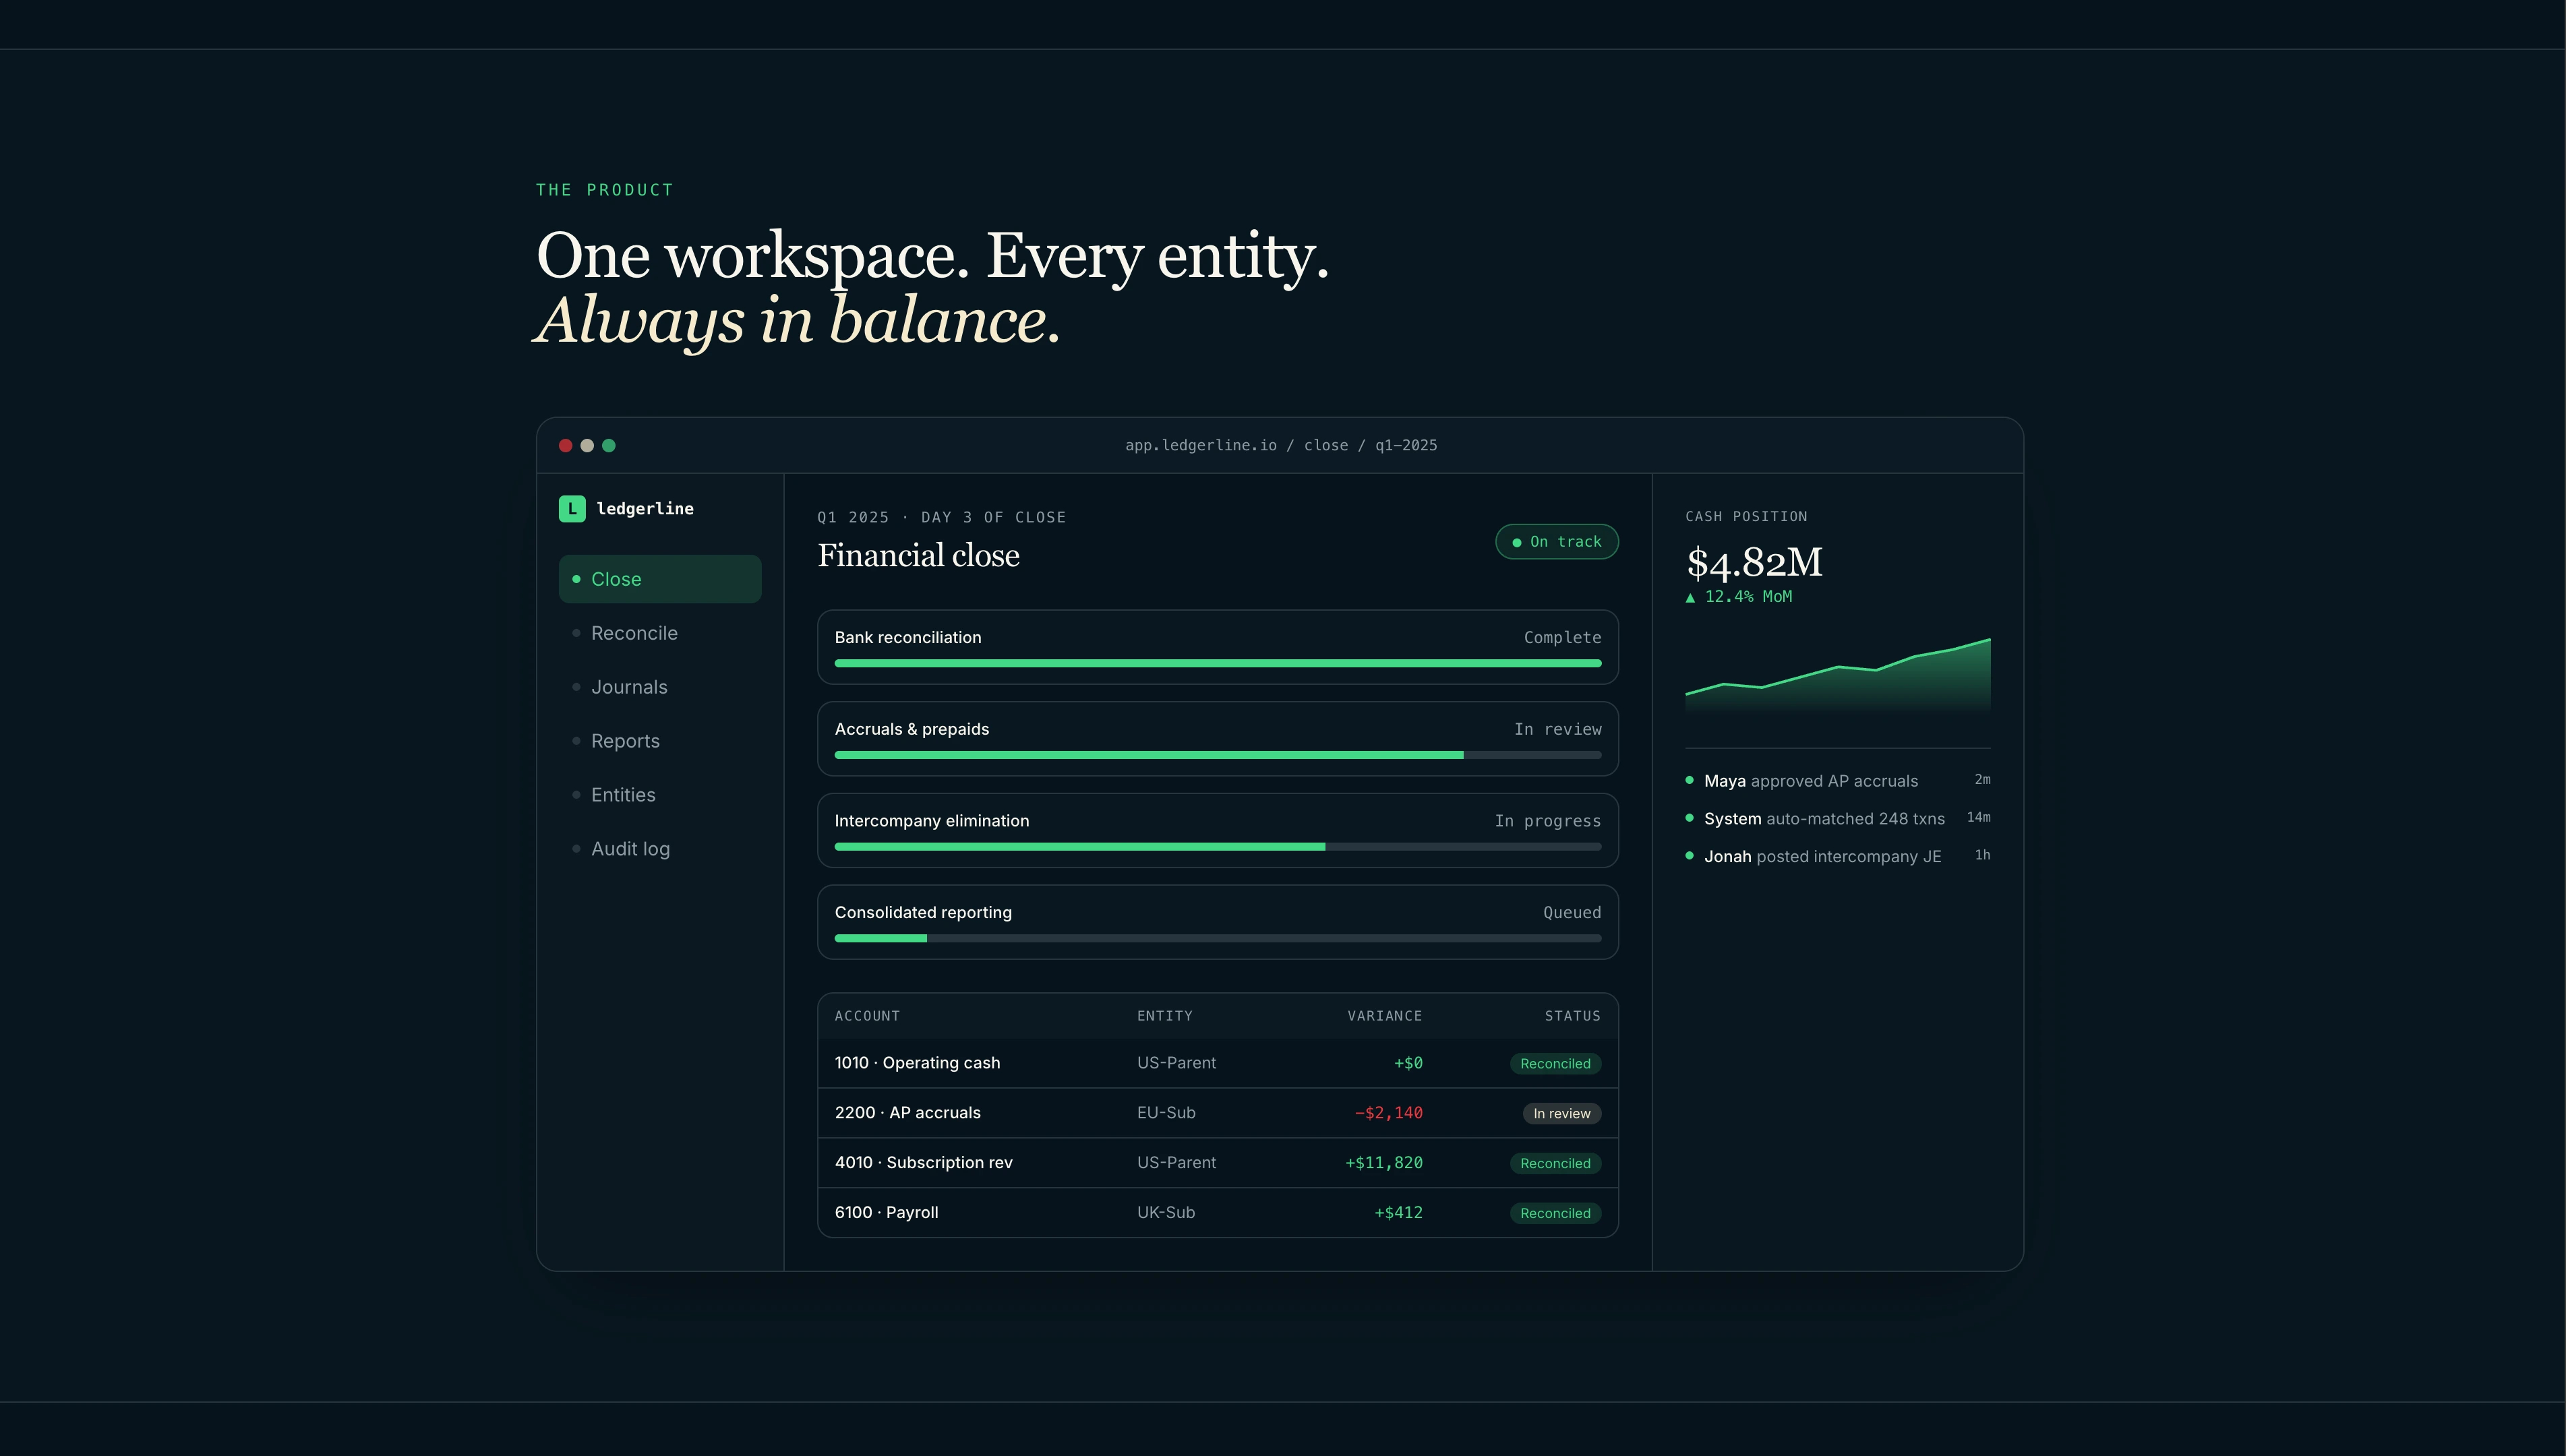Click the In progress status on Intercompany elimination
Screen dimensions: 2566x1456
coord(1548,821)
